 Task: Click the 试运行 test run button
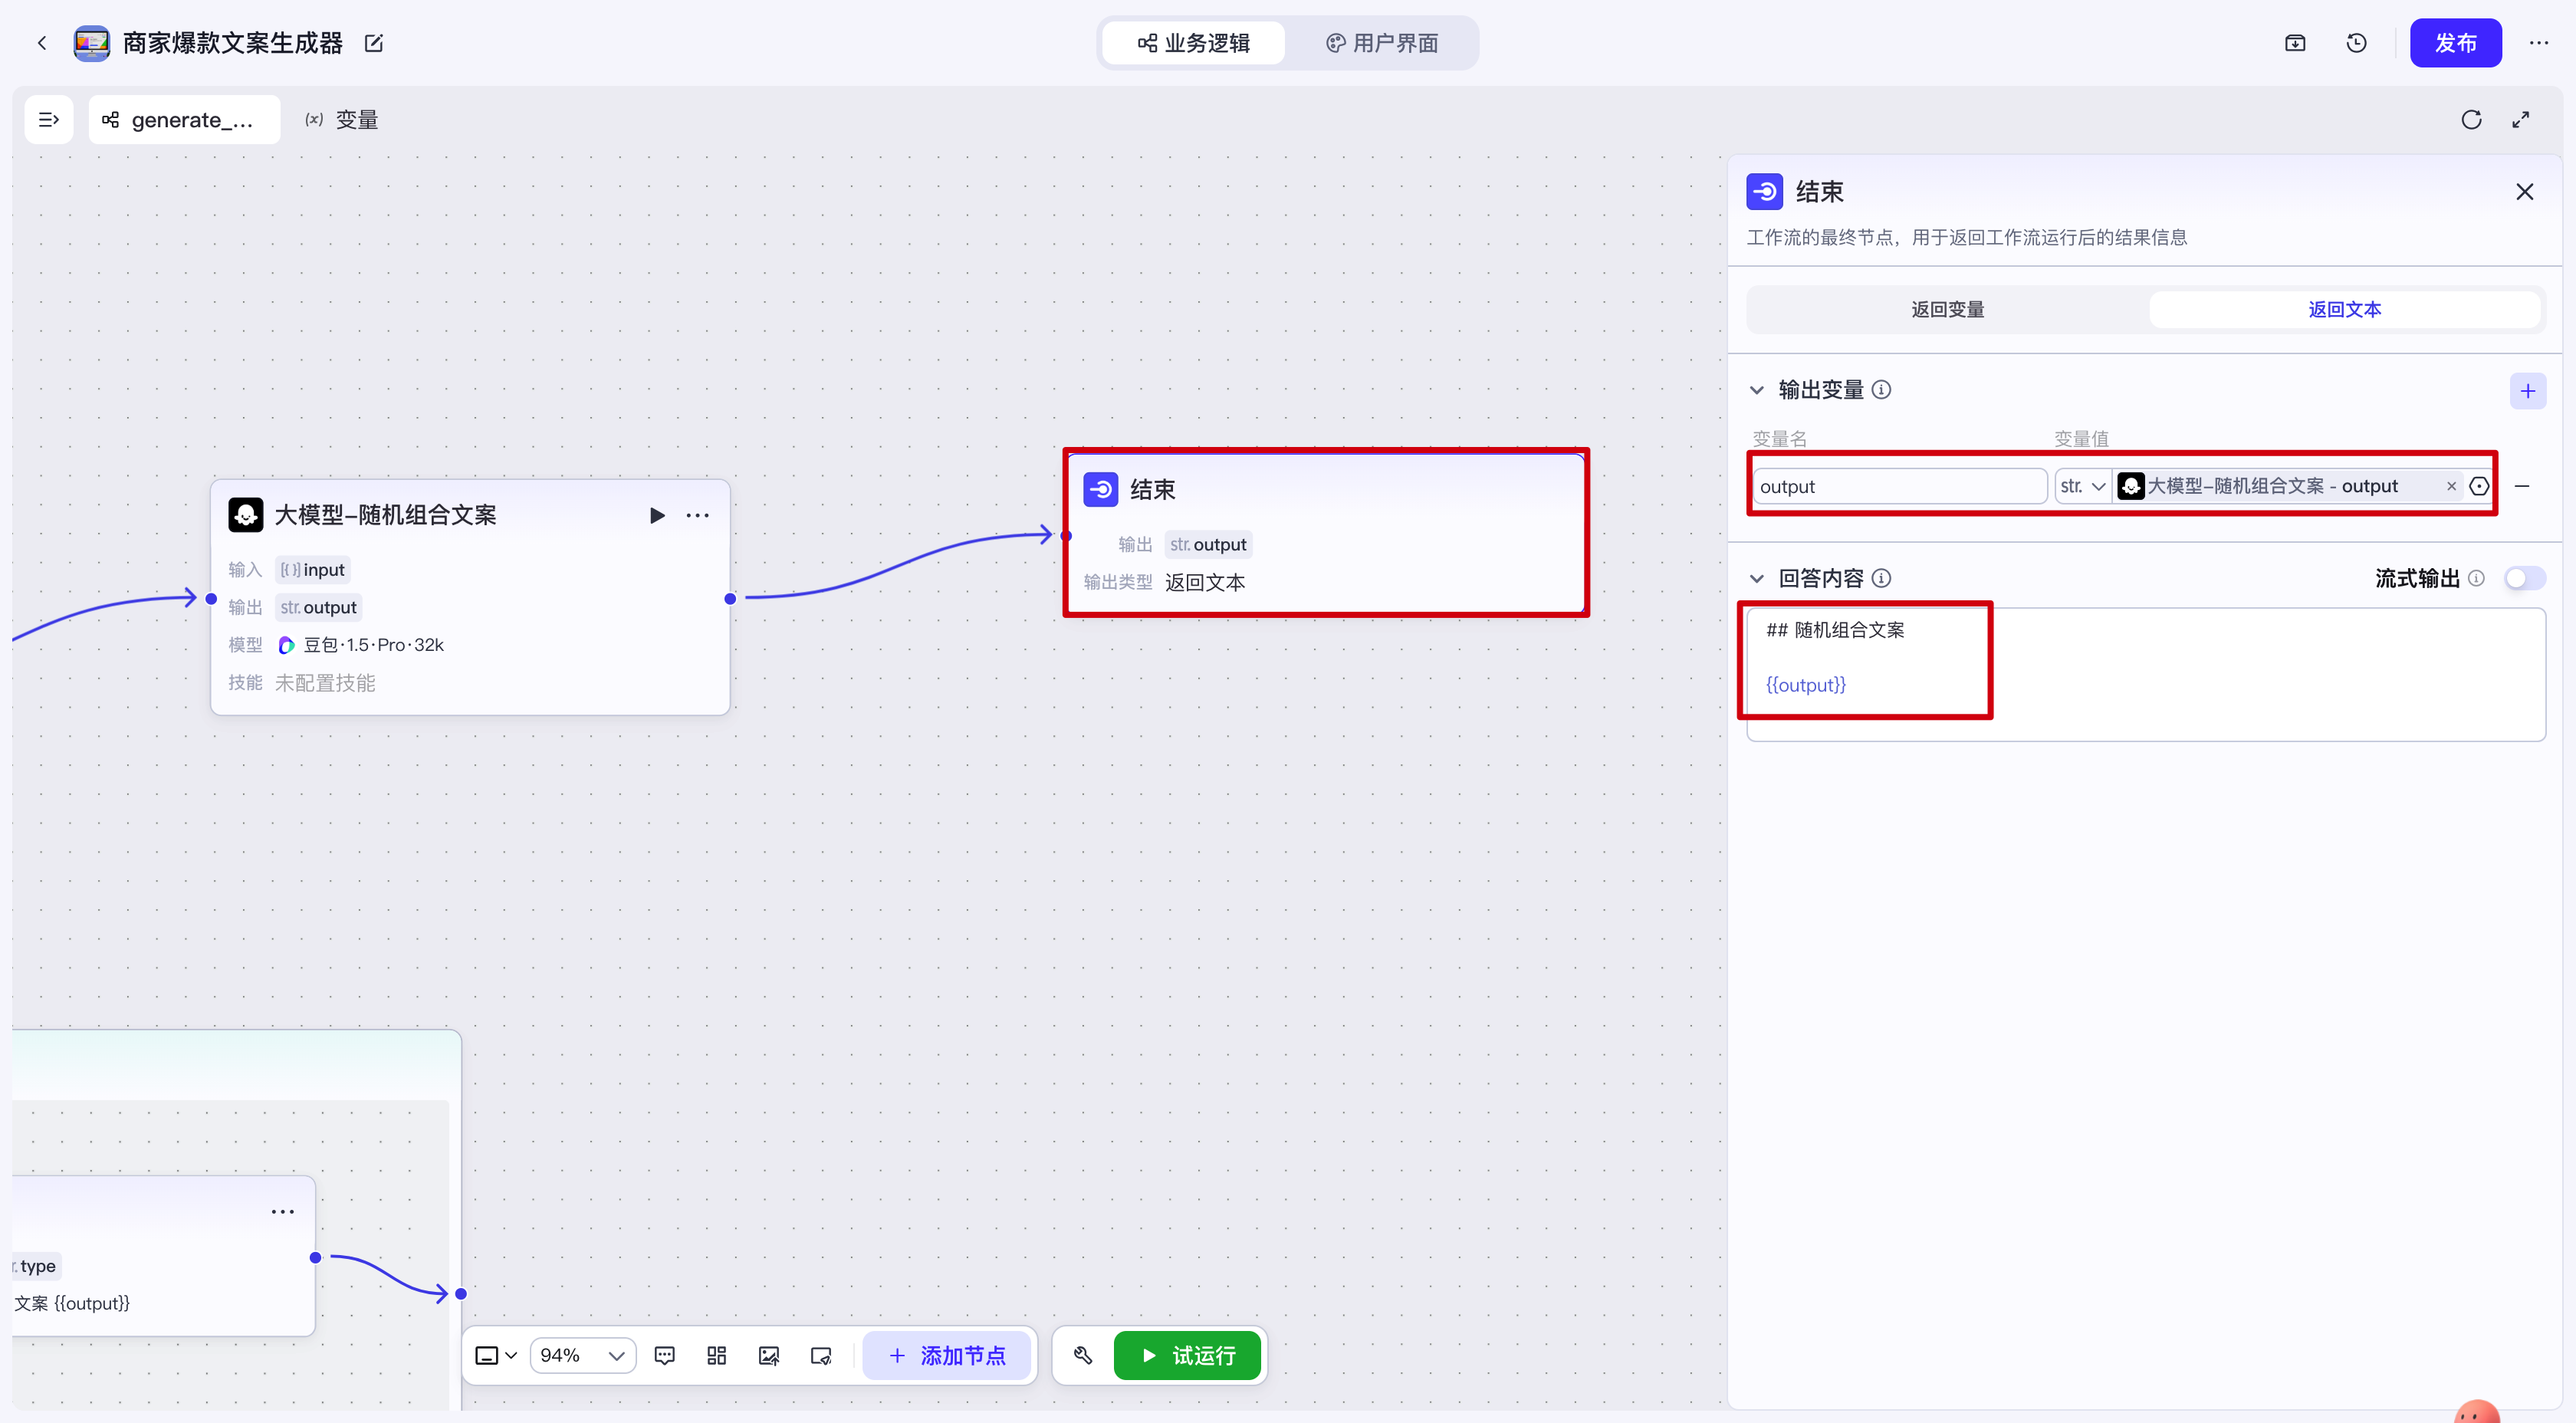(x=1188, y=1355)
